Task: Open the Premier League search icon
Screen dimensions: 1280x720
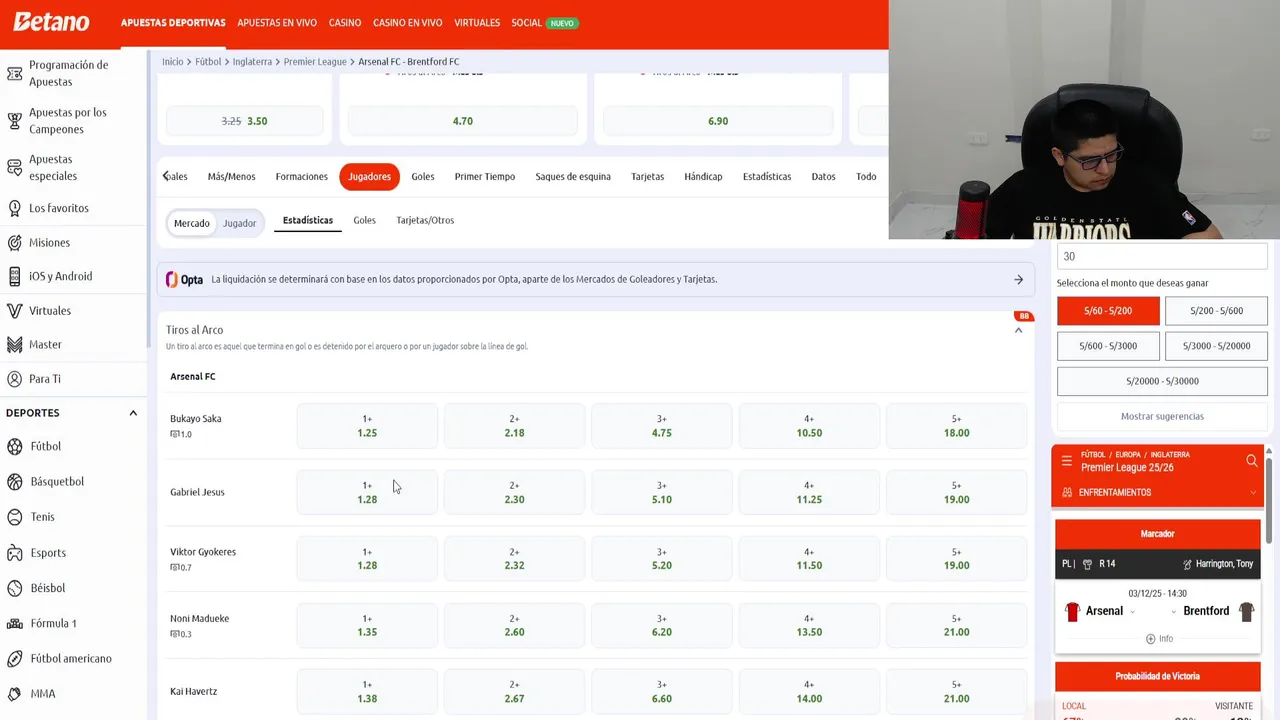Action: tap(1251, 461)
